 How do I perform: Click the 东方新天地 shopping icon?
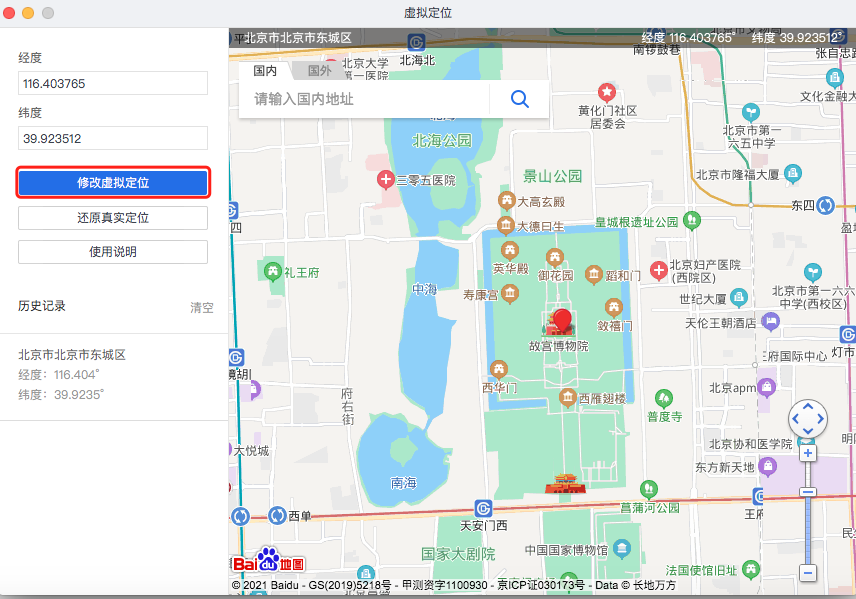(768, 466)
